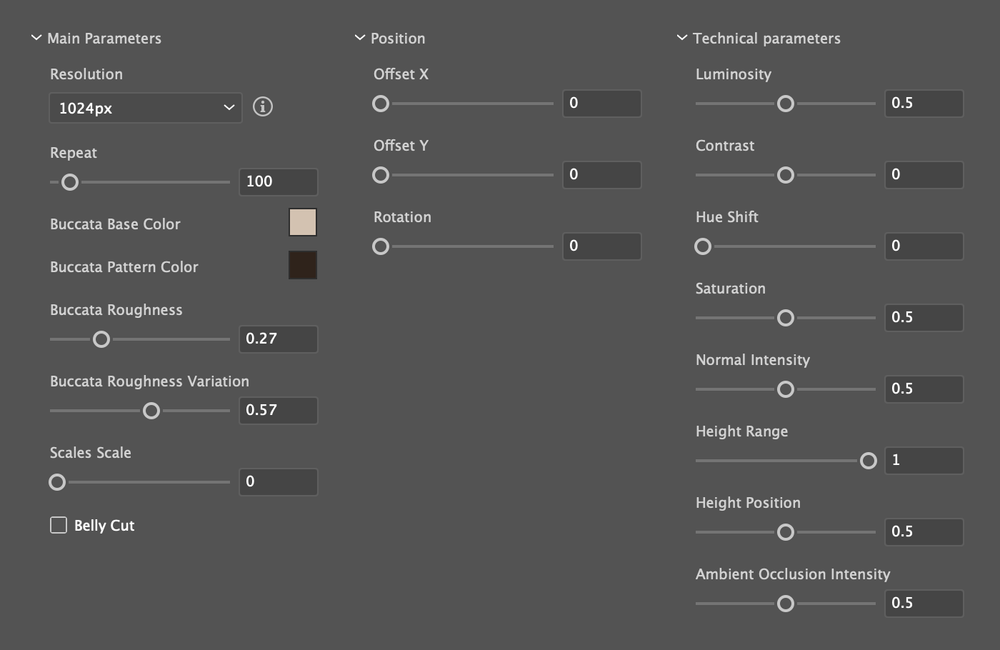
Task: Click the Contrast value field
Action: click(924, 175)
